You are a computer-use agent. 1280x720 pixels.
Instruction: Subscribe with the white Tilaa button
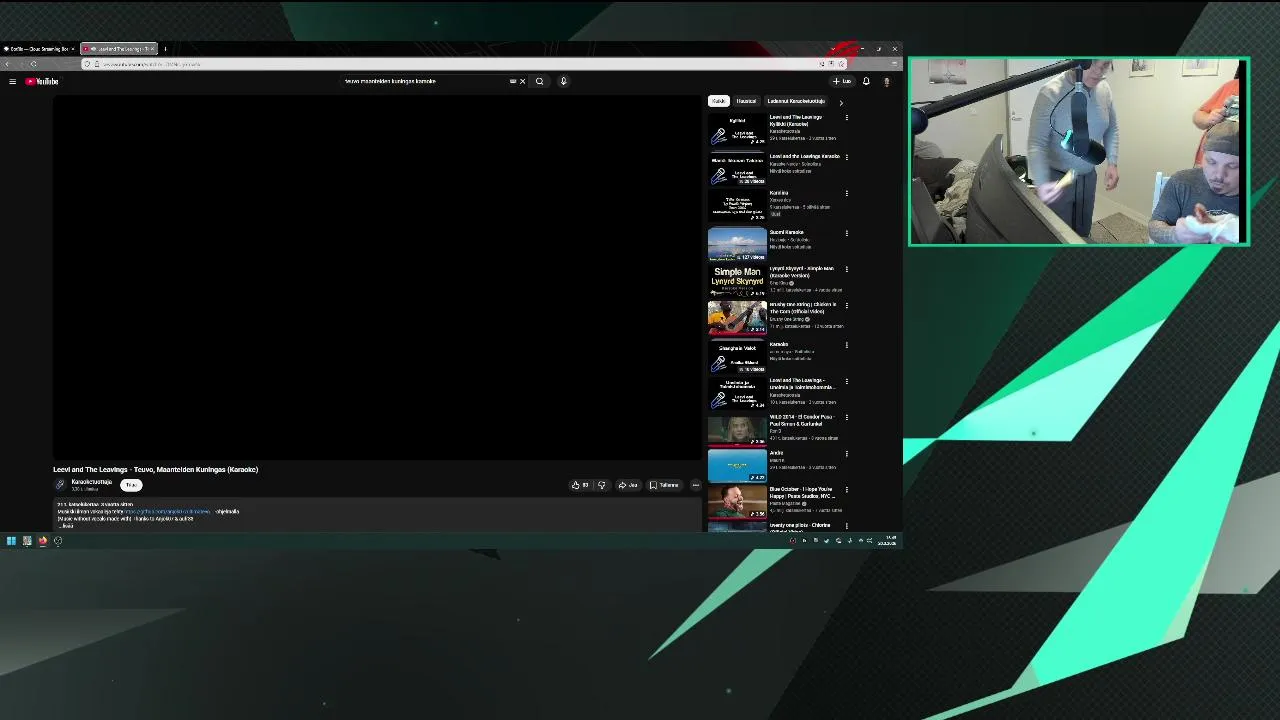pos(131,485)
